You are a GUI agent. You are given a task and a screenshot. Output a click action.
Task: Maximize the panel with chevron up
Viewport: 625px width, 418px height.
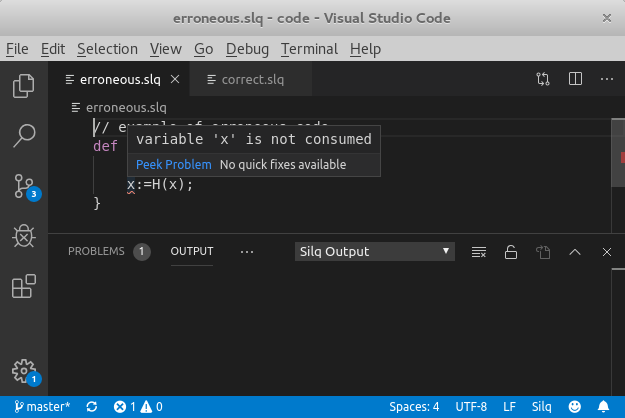575,252
